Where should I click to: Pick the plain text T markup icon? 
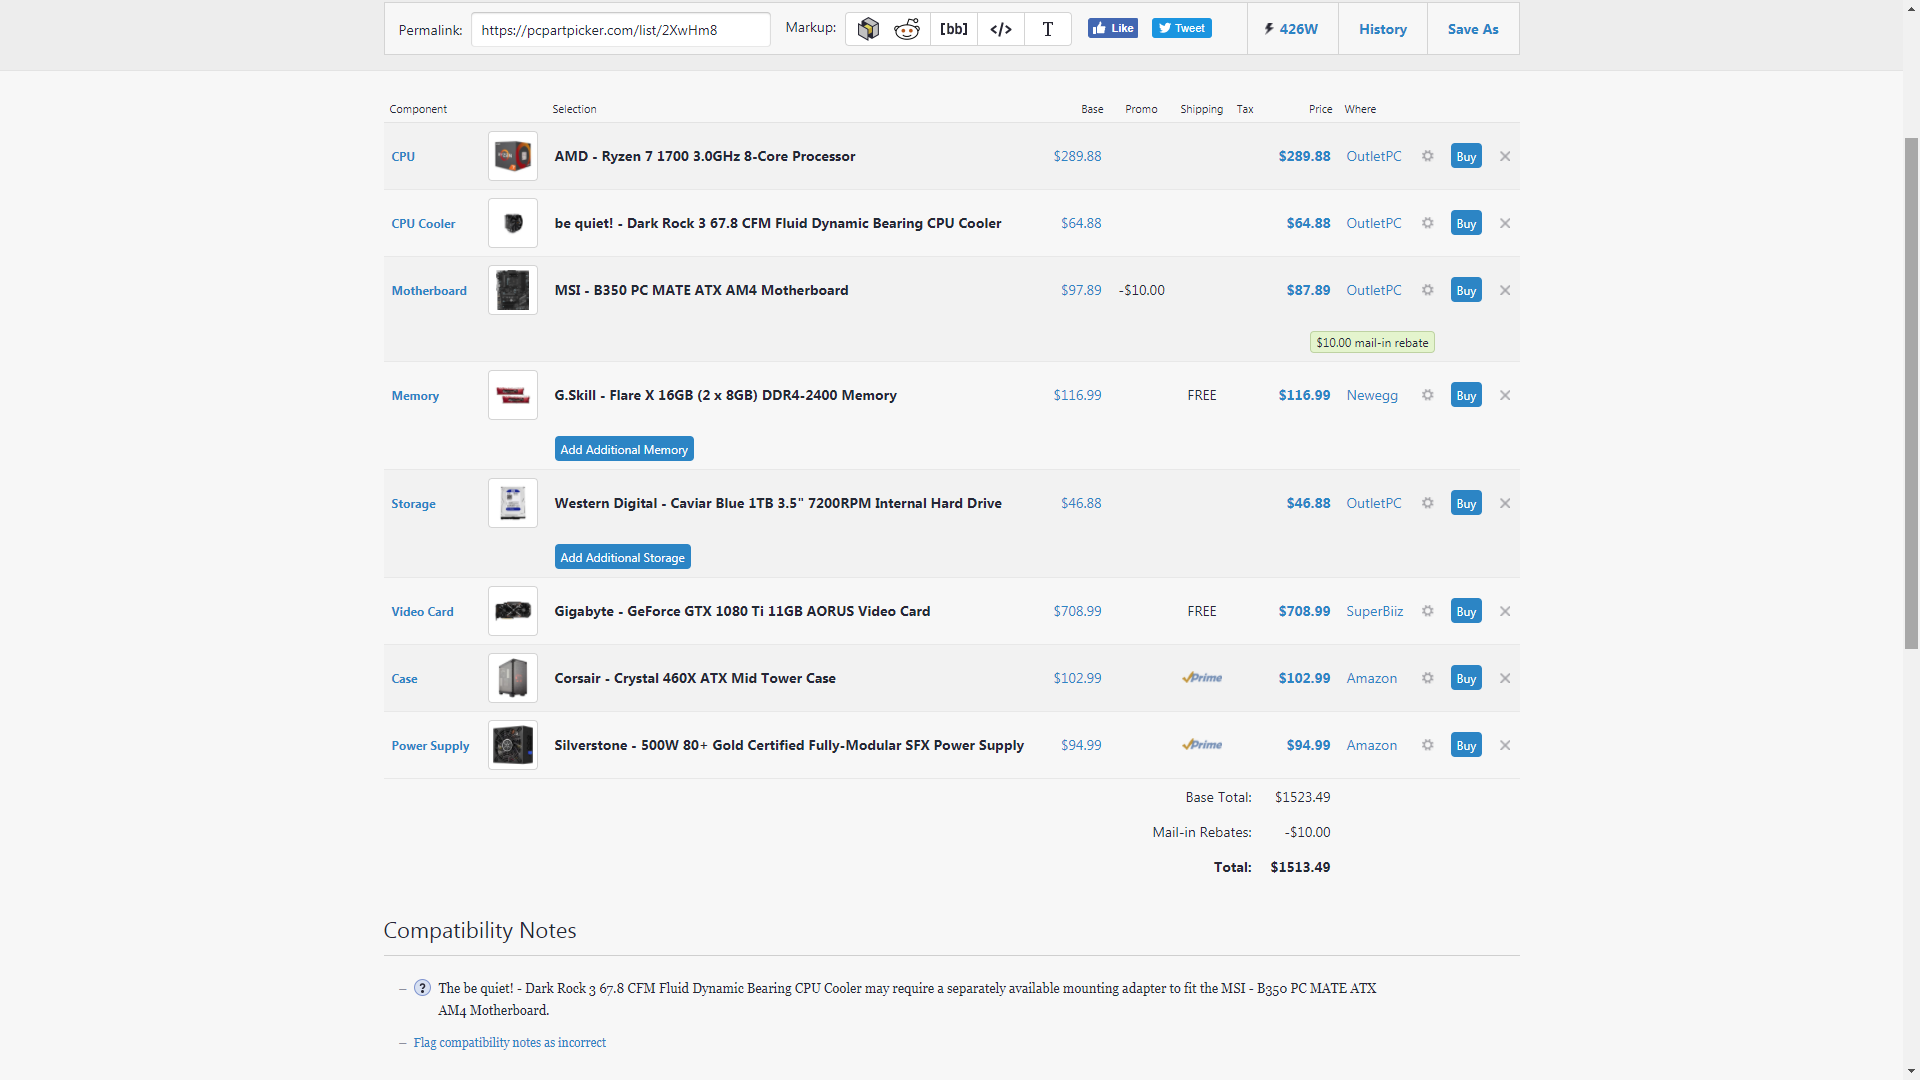(1047, 29)
